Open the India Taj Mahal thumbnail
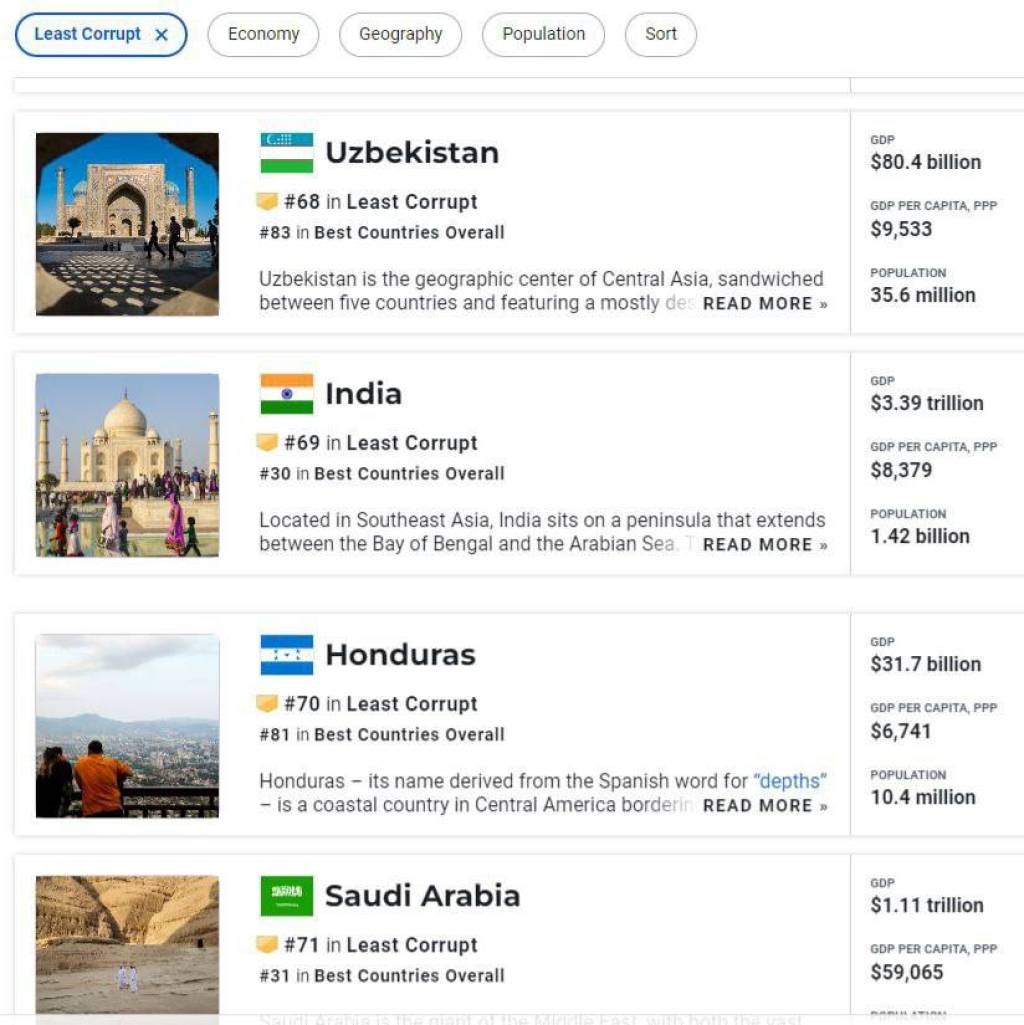The image size is (1024, 1025). pos(127,465)
